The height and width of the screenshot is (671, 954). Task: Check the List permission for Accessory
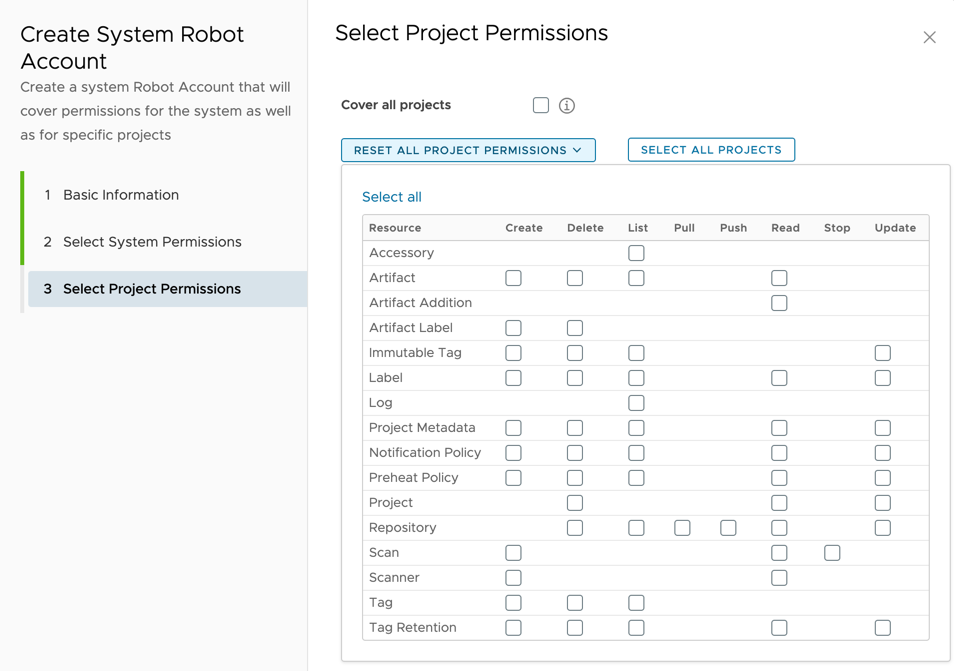(x=636, y=252)
